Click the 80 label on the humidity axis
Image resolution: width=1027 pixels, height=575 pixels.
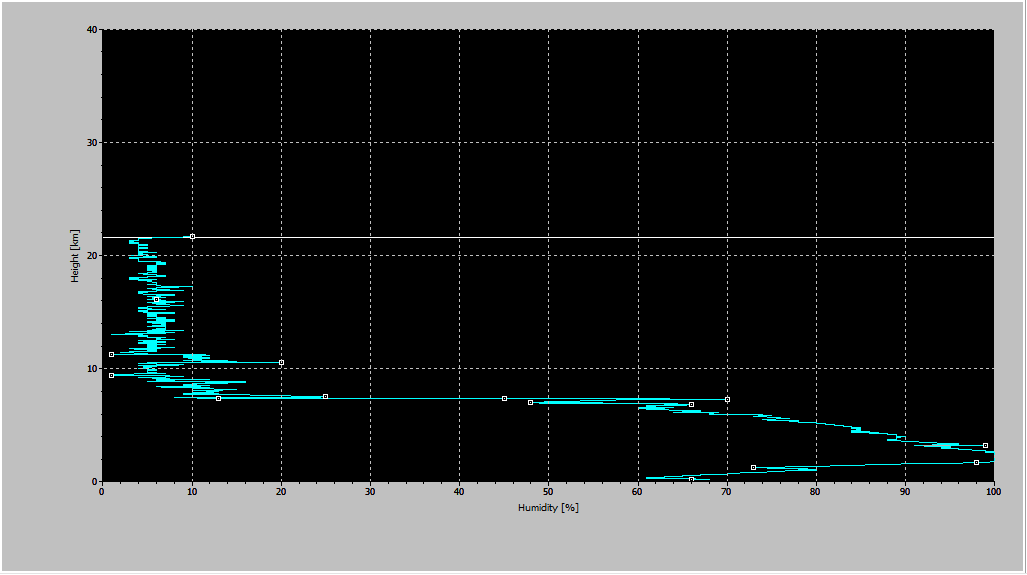[816, 491]
